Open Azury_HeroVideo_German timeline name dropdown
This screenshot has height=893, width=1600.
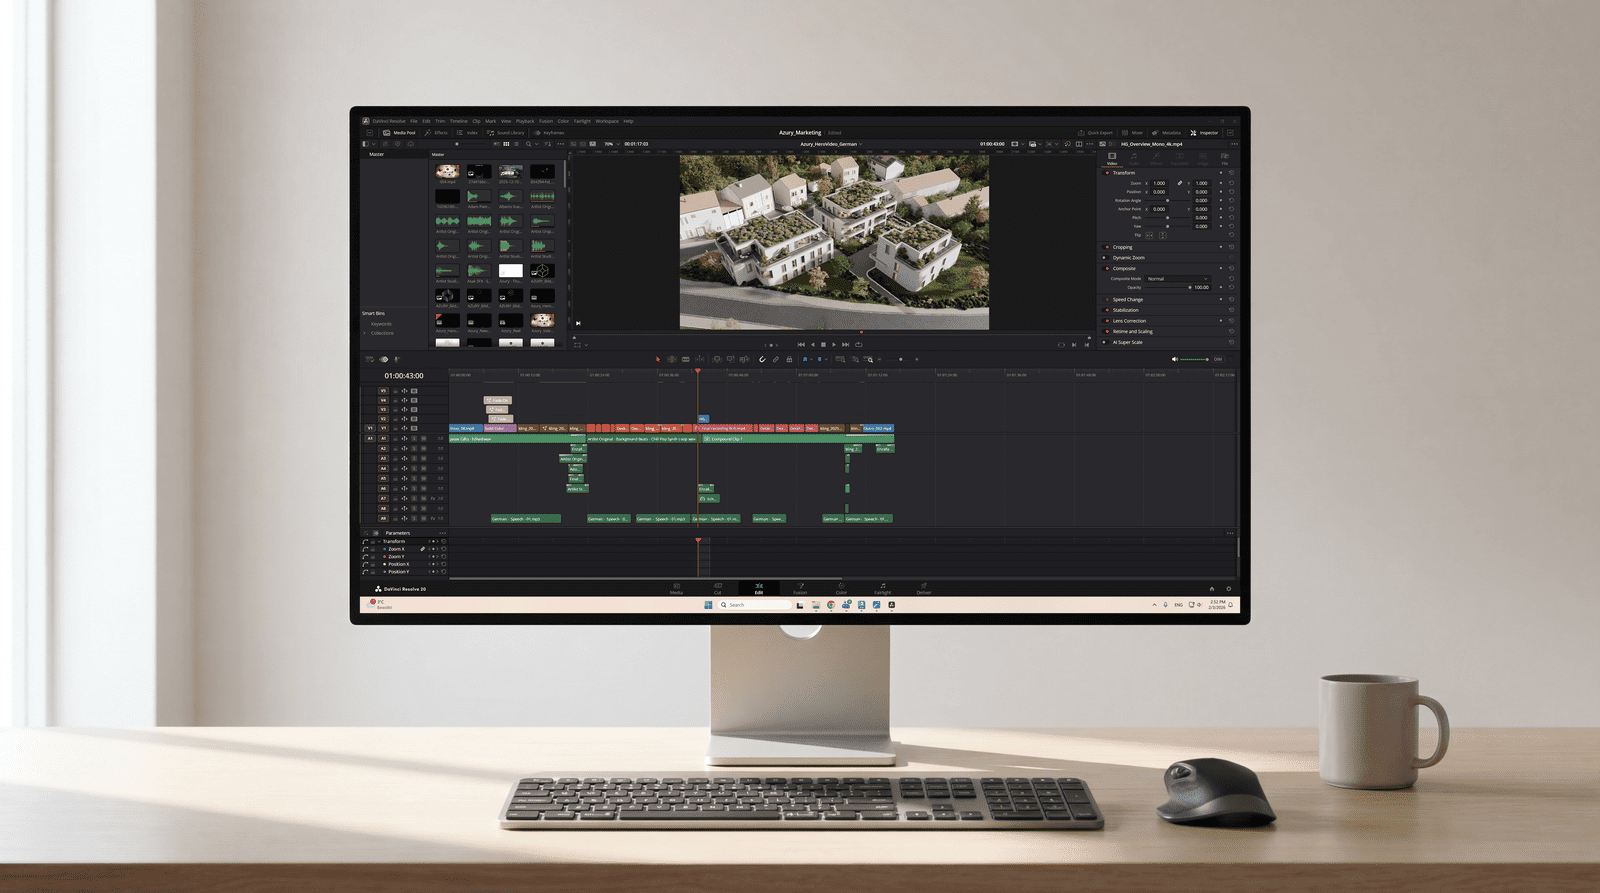[x=830, y=144]
